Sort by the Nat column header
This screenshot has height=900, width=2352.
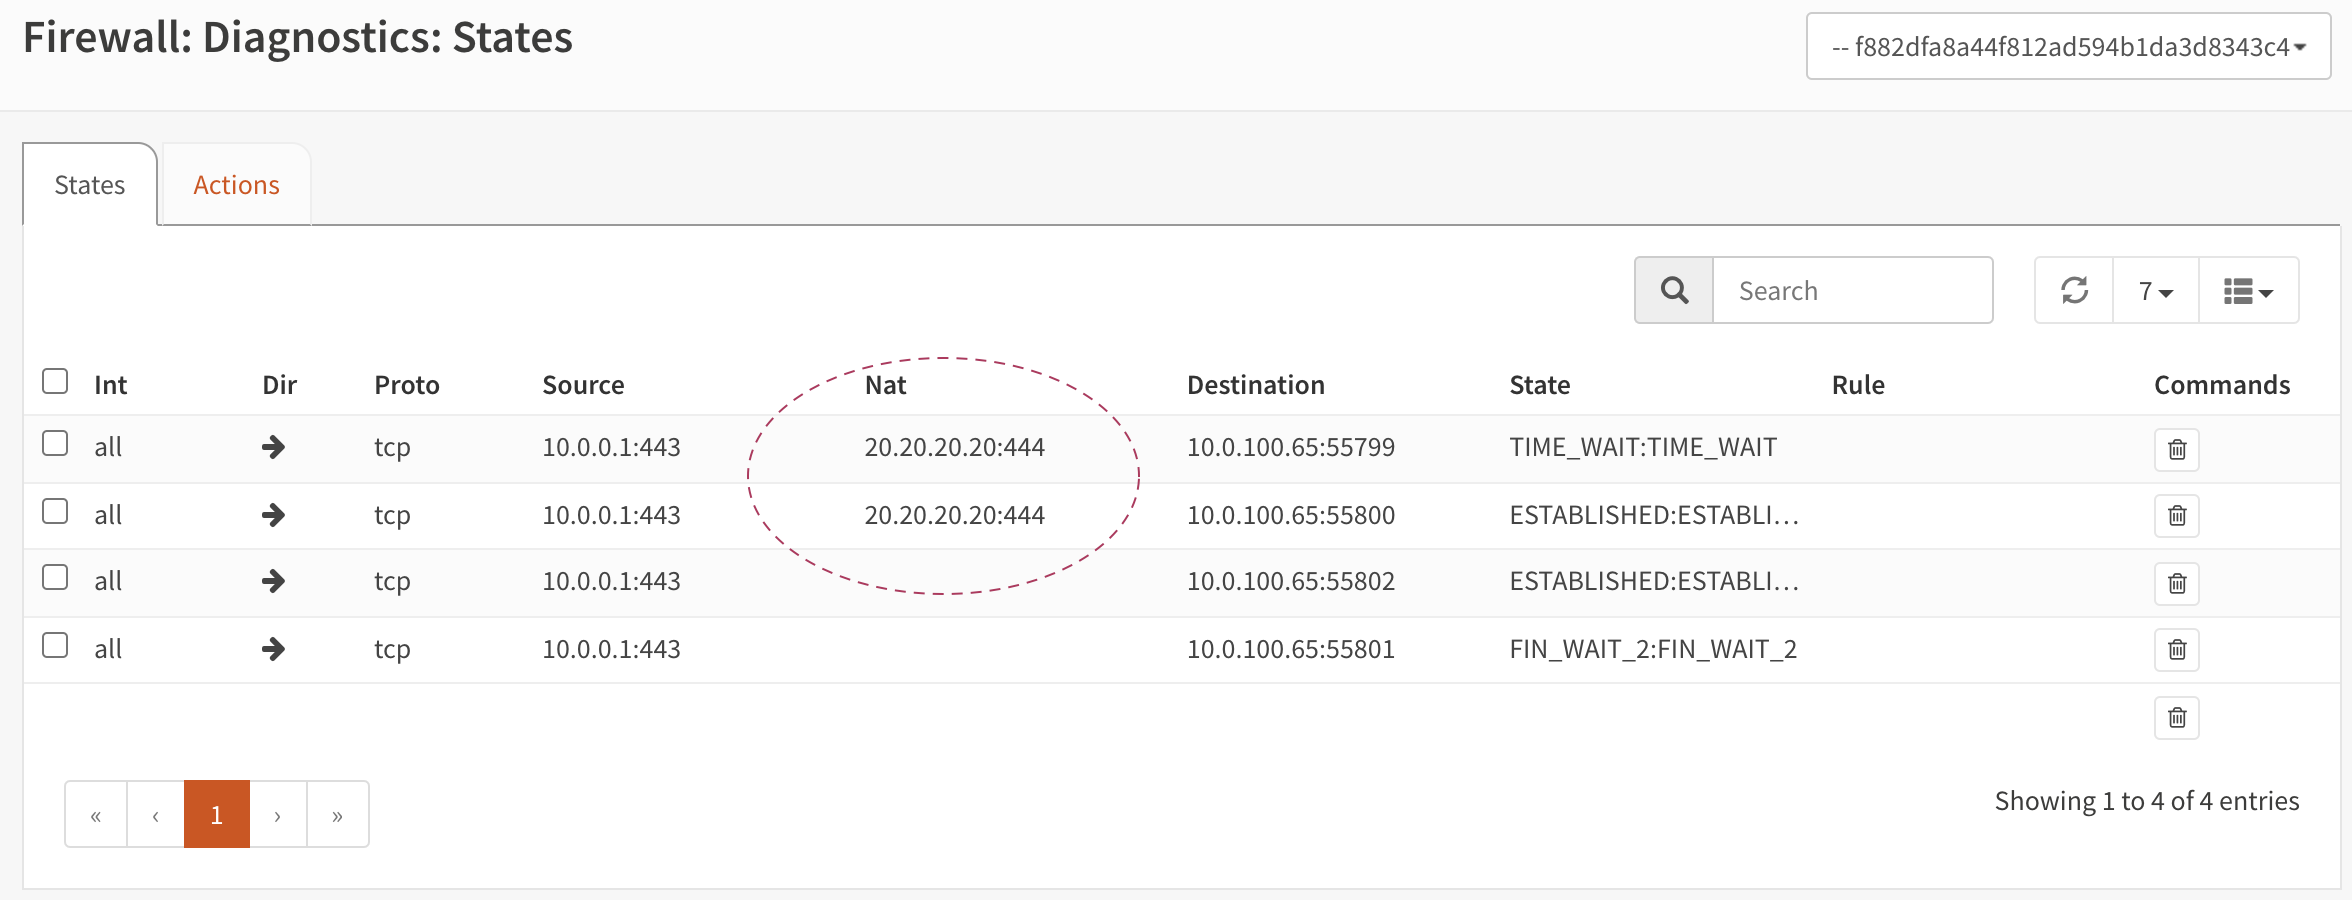[x=885, y=385]
